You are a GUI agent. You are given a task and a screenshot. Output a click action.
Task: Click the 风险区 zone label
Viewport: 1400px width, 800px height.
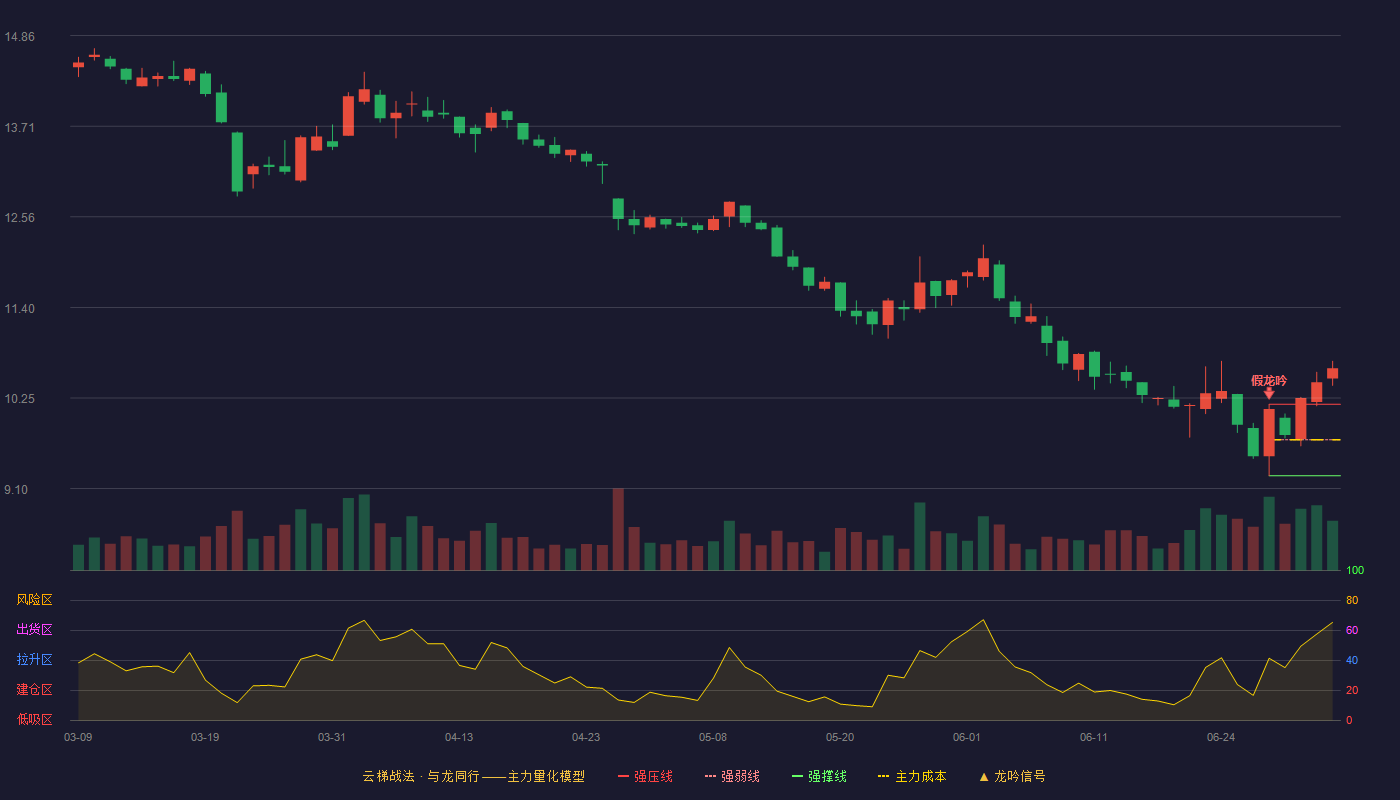point(34,600)
